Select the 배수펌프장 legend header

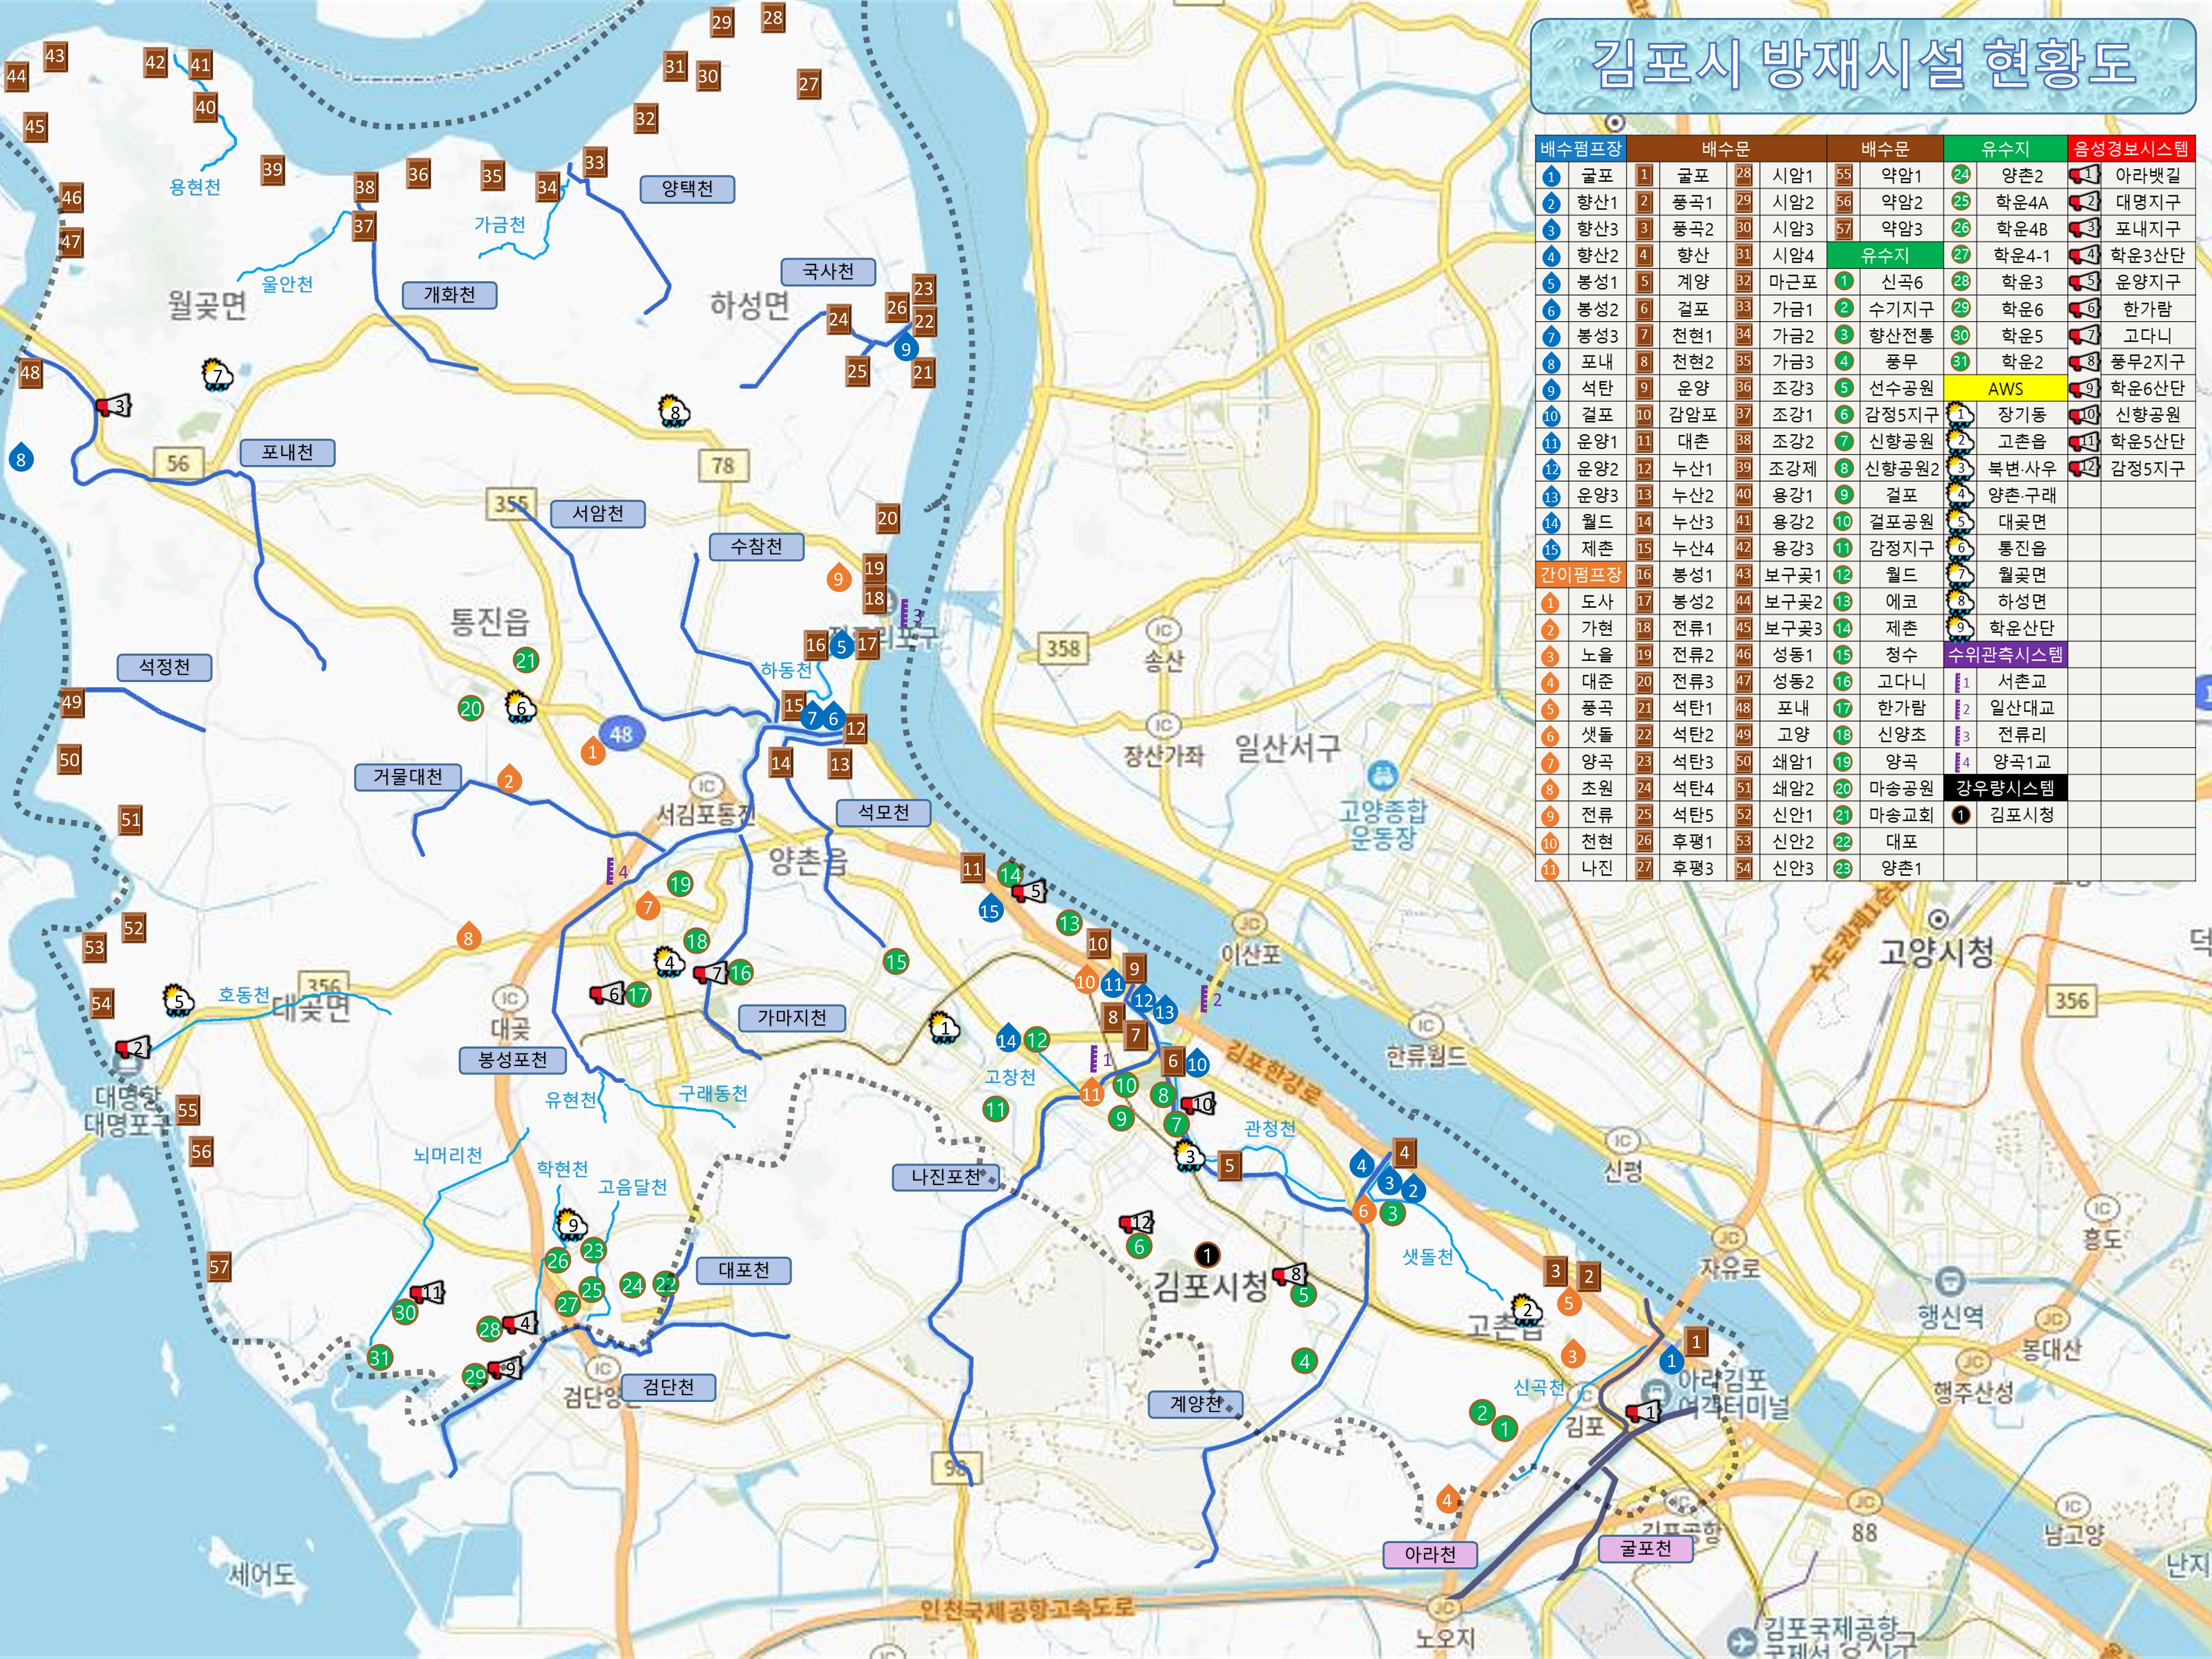(1580, 149)
